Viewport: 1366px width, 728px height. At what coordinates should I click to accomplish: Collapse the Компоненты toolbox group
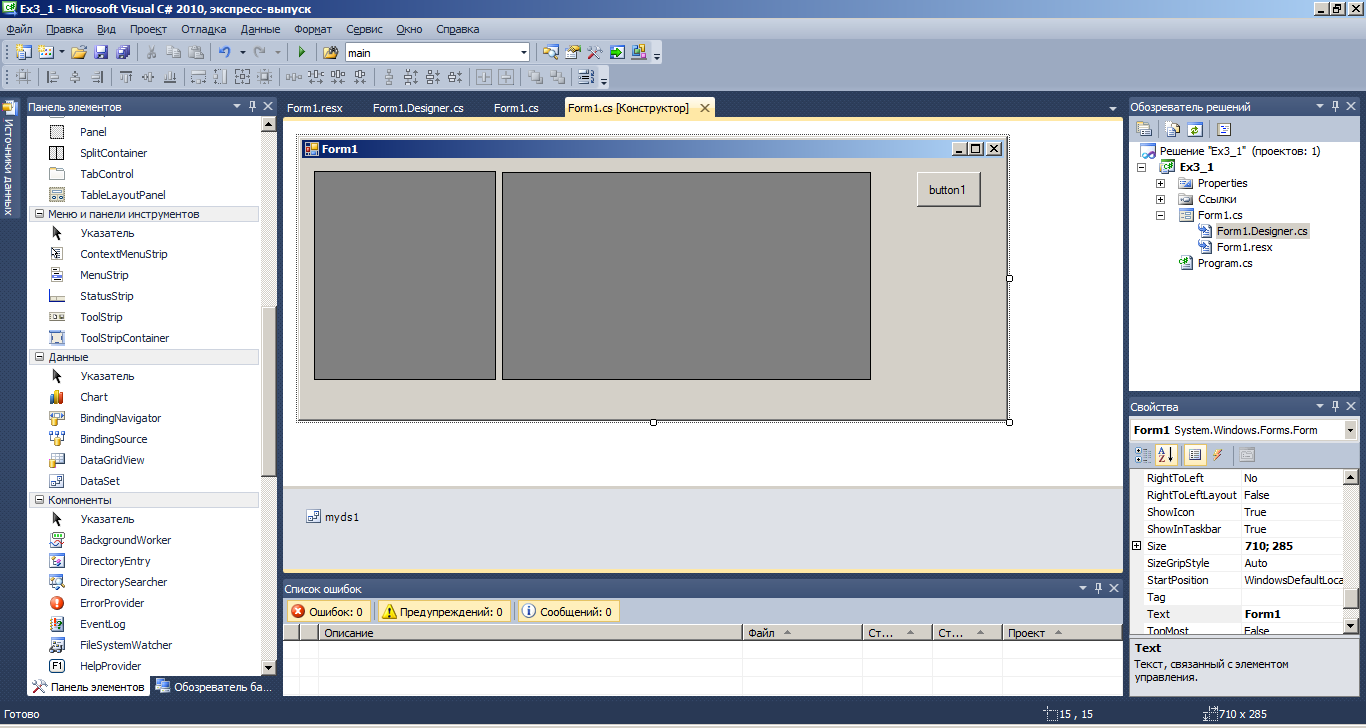point(39,500)
